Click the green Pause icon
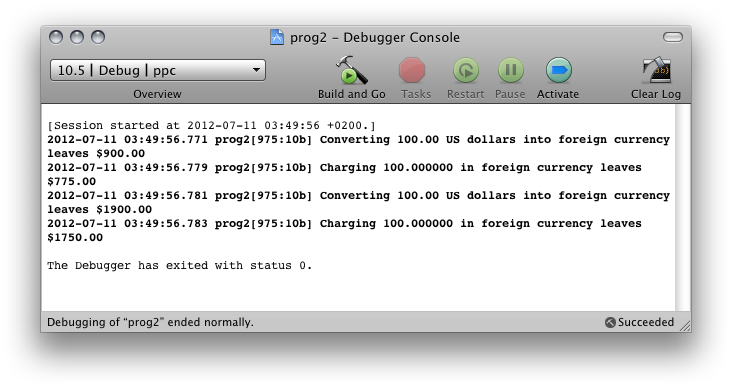 point(511,70)
